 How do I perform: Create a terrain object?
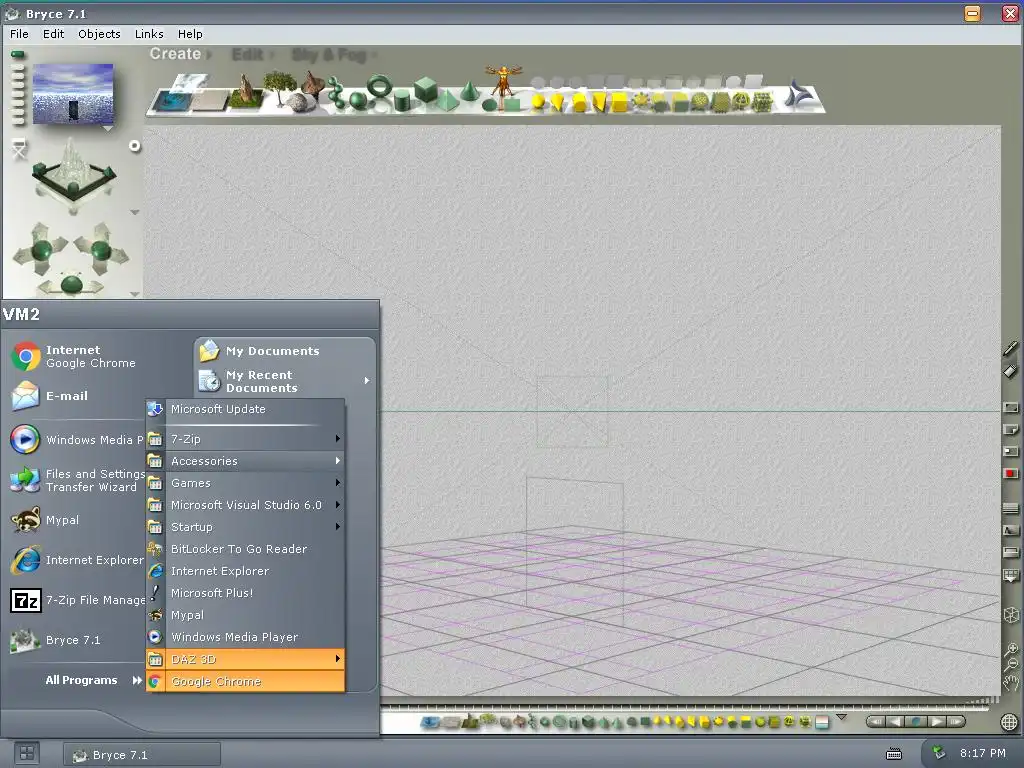coord(247,90)
